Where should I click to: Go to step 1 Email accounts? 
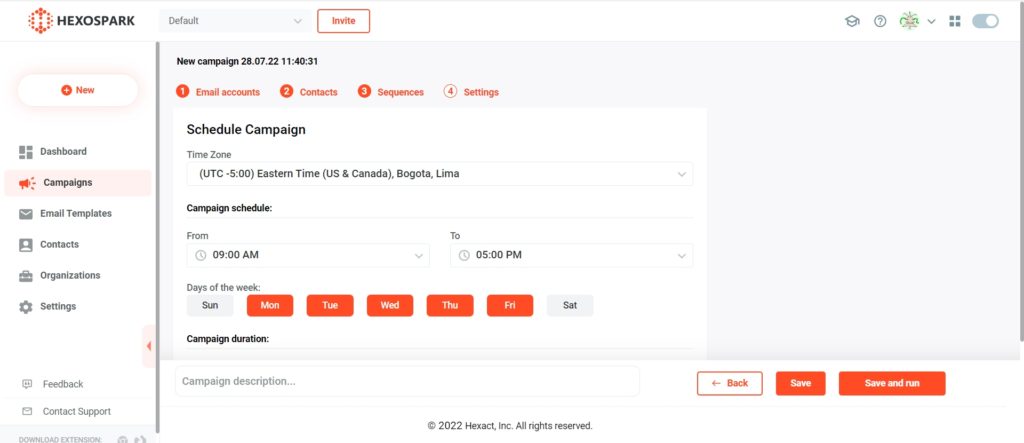pyautogui.click(x=218, y=92)
